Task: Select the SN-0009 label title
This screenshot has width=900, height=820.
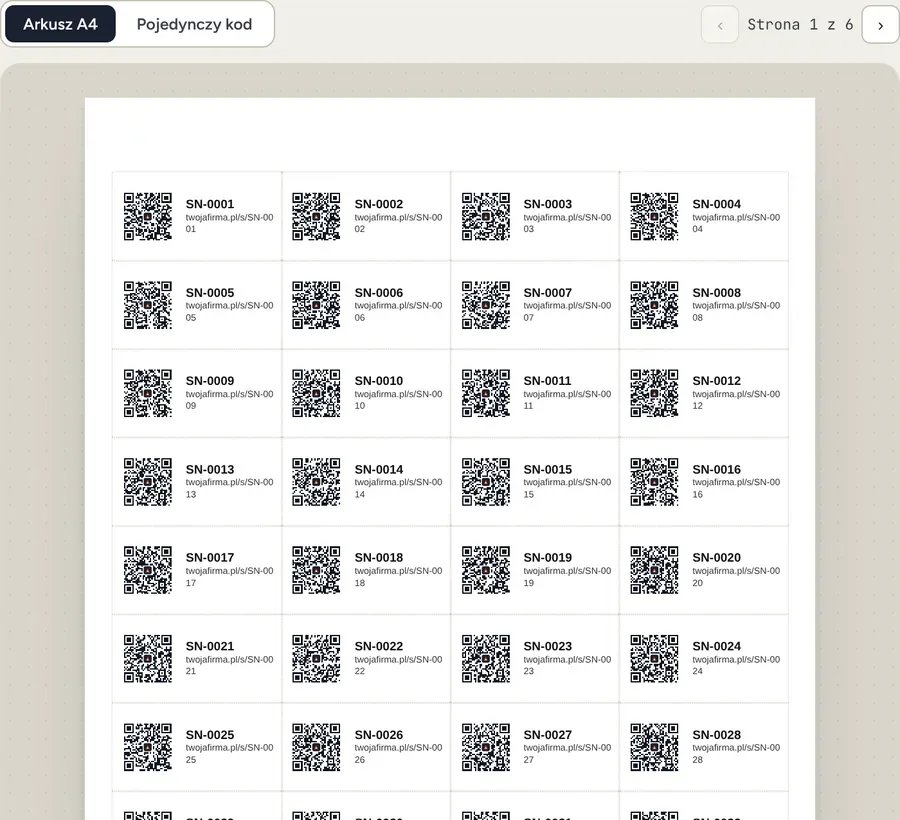Action: point(210,381)
